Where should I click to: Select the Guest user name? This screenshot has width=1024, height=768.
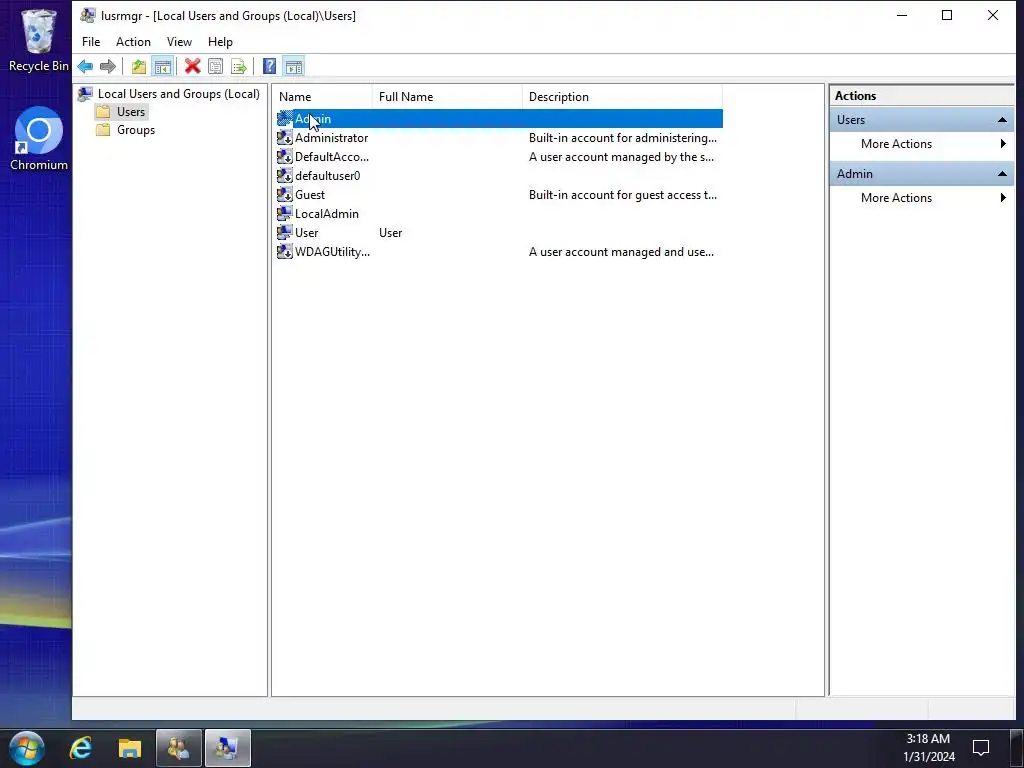coord(310,195)
